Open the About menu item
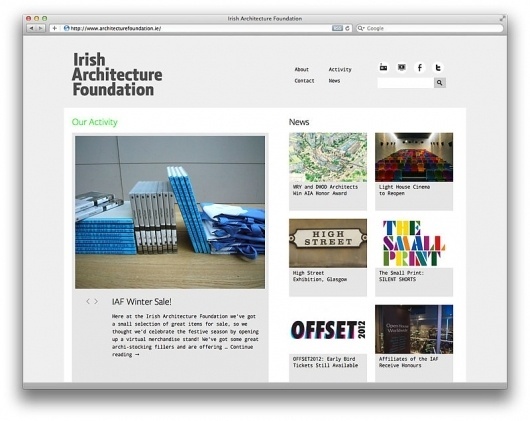This screenshot has height=421, width=530. coord(302,70)
